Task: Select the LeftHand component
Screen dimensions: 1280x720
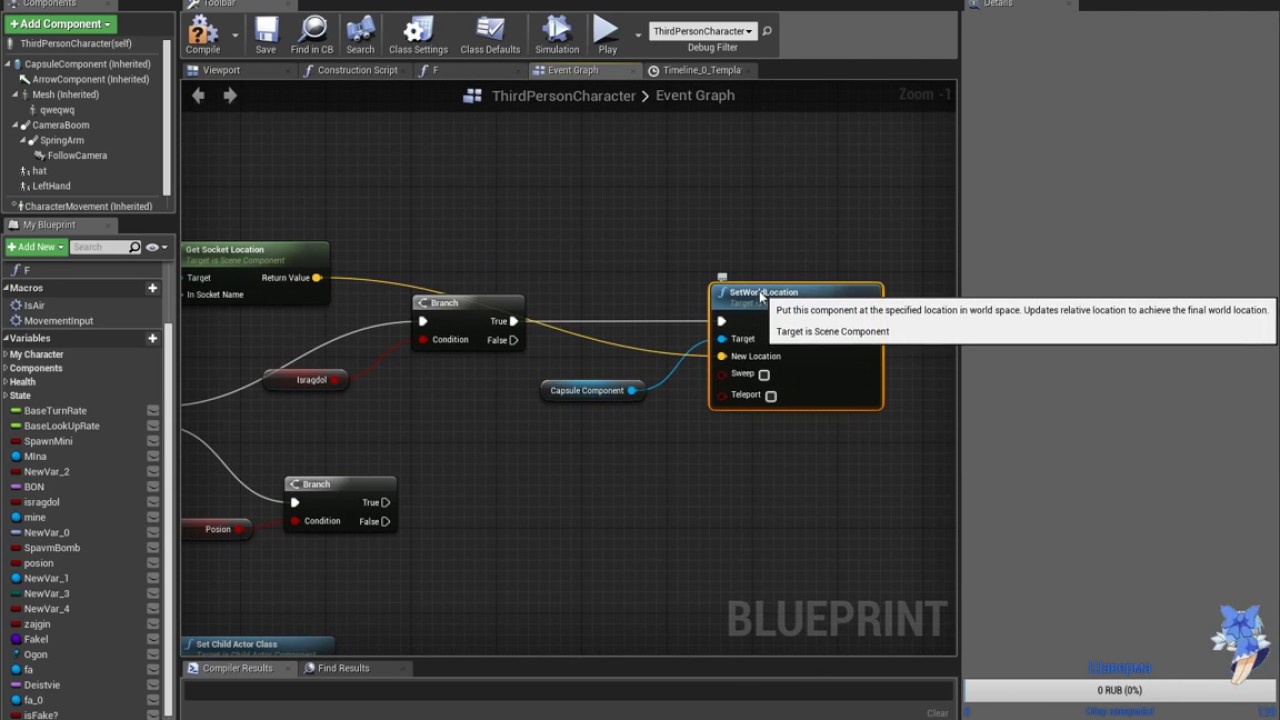Action: (51, 186)
